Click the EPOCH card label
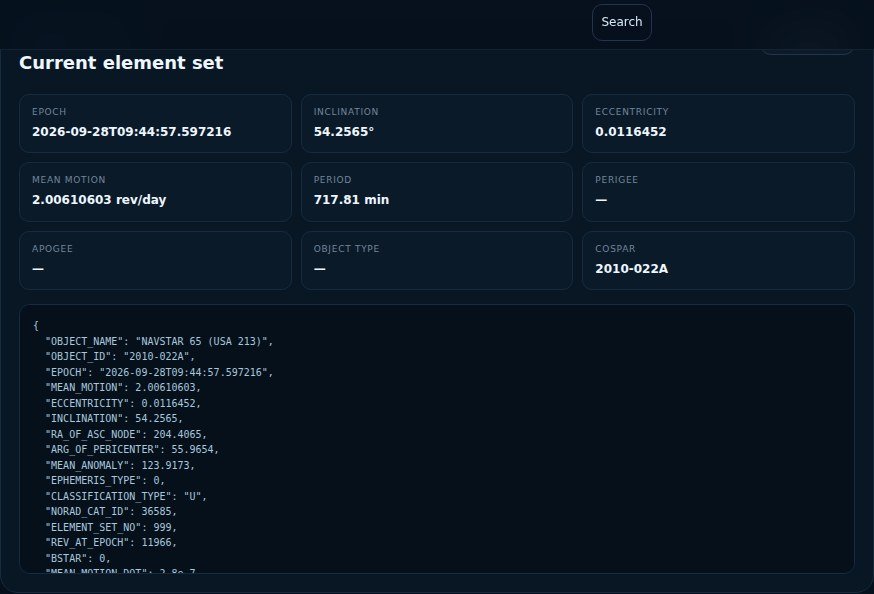This screenshot has width=874, height=594. (x=49, y=111)
